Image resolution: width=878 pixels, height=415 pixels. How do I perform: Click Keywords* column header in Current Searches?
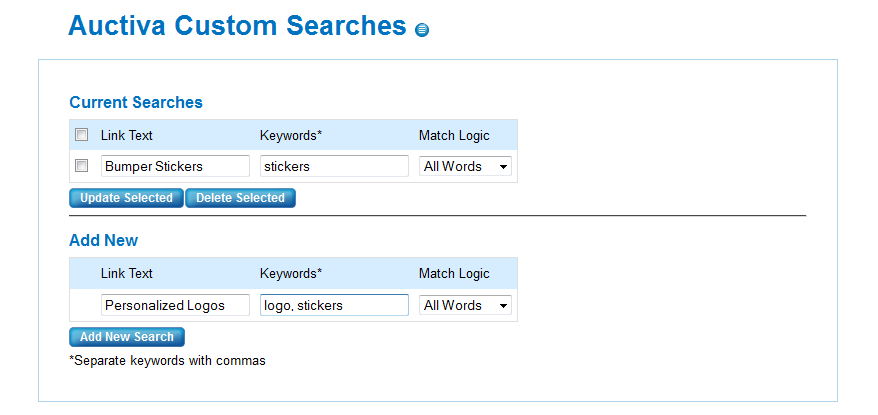[x=291, y=135]
